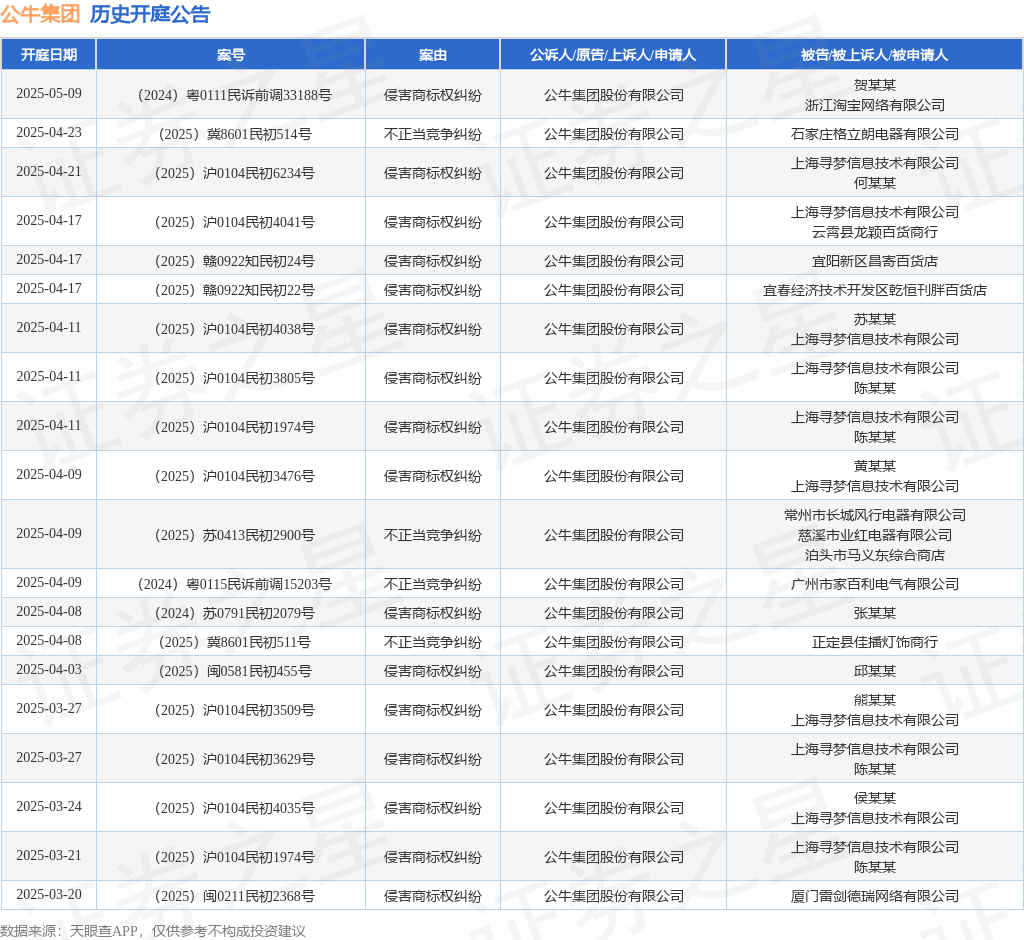Select the 案号 column header
The width and height of the screenshot is (1024, 940).
click(231, 55)
